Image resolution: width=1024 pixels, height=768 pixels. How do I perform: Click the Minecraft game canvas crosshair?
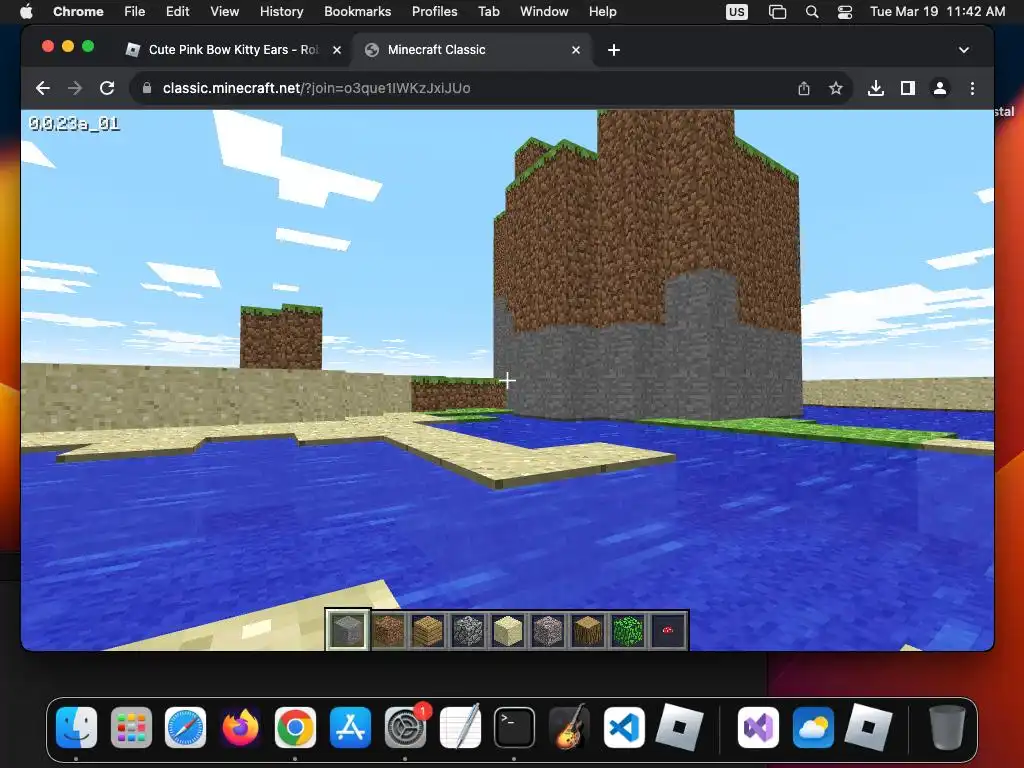click(x=507, y=380)
